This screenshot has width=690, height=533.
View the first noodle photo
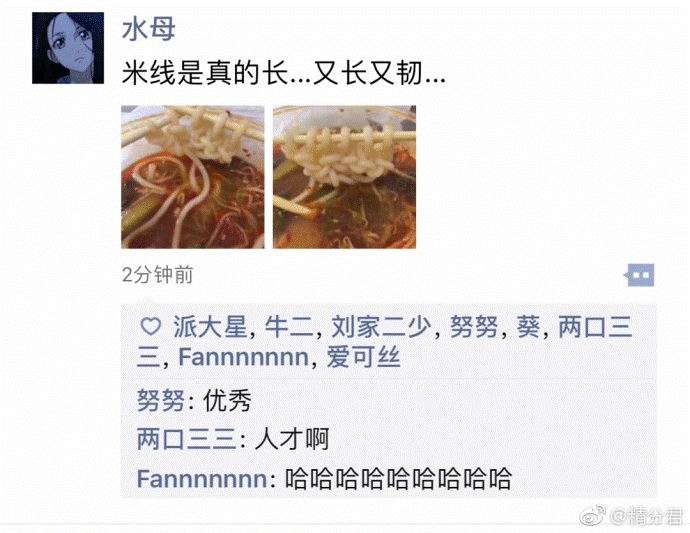193,177
